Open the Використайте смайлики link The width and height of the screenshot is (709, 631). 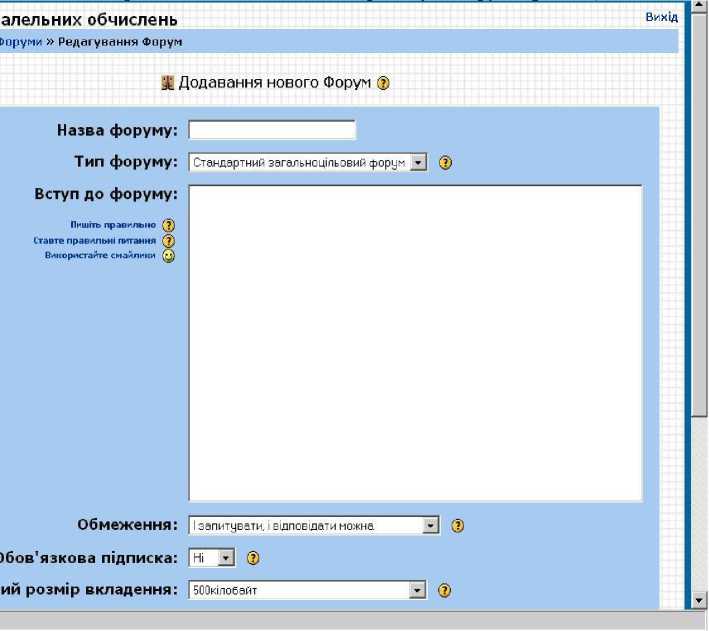[x=100, y=256]
